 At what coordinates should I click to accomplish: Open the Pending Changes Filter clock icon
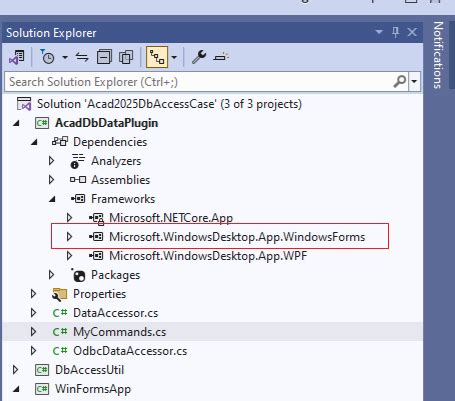pos(47,57)
